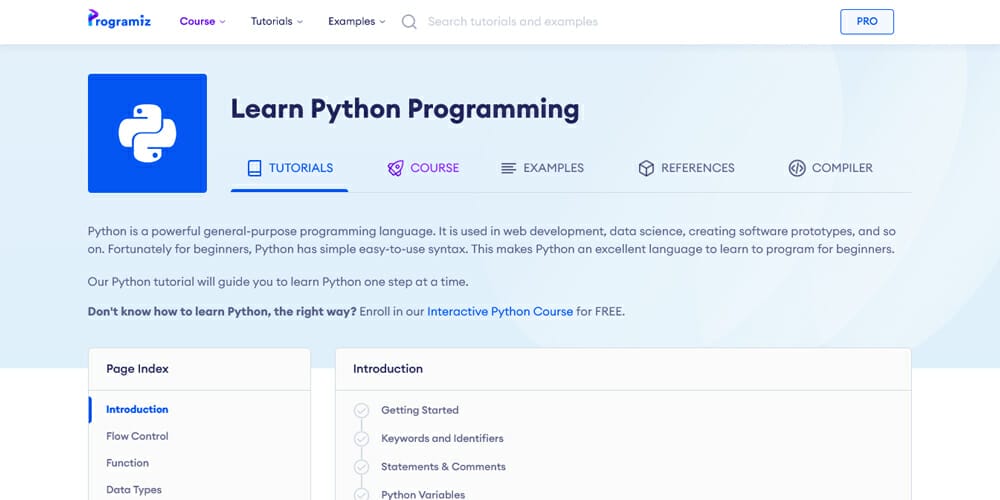The image size is (1000, 500).
Task: Open the Statements & Comments tutorial
Action: (x=443, y=467)
